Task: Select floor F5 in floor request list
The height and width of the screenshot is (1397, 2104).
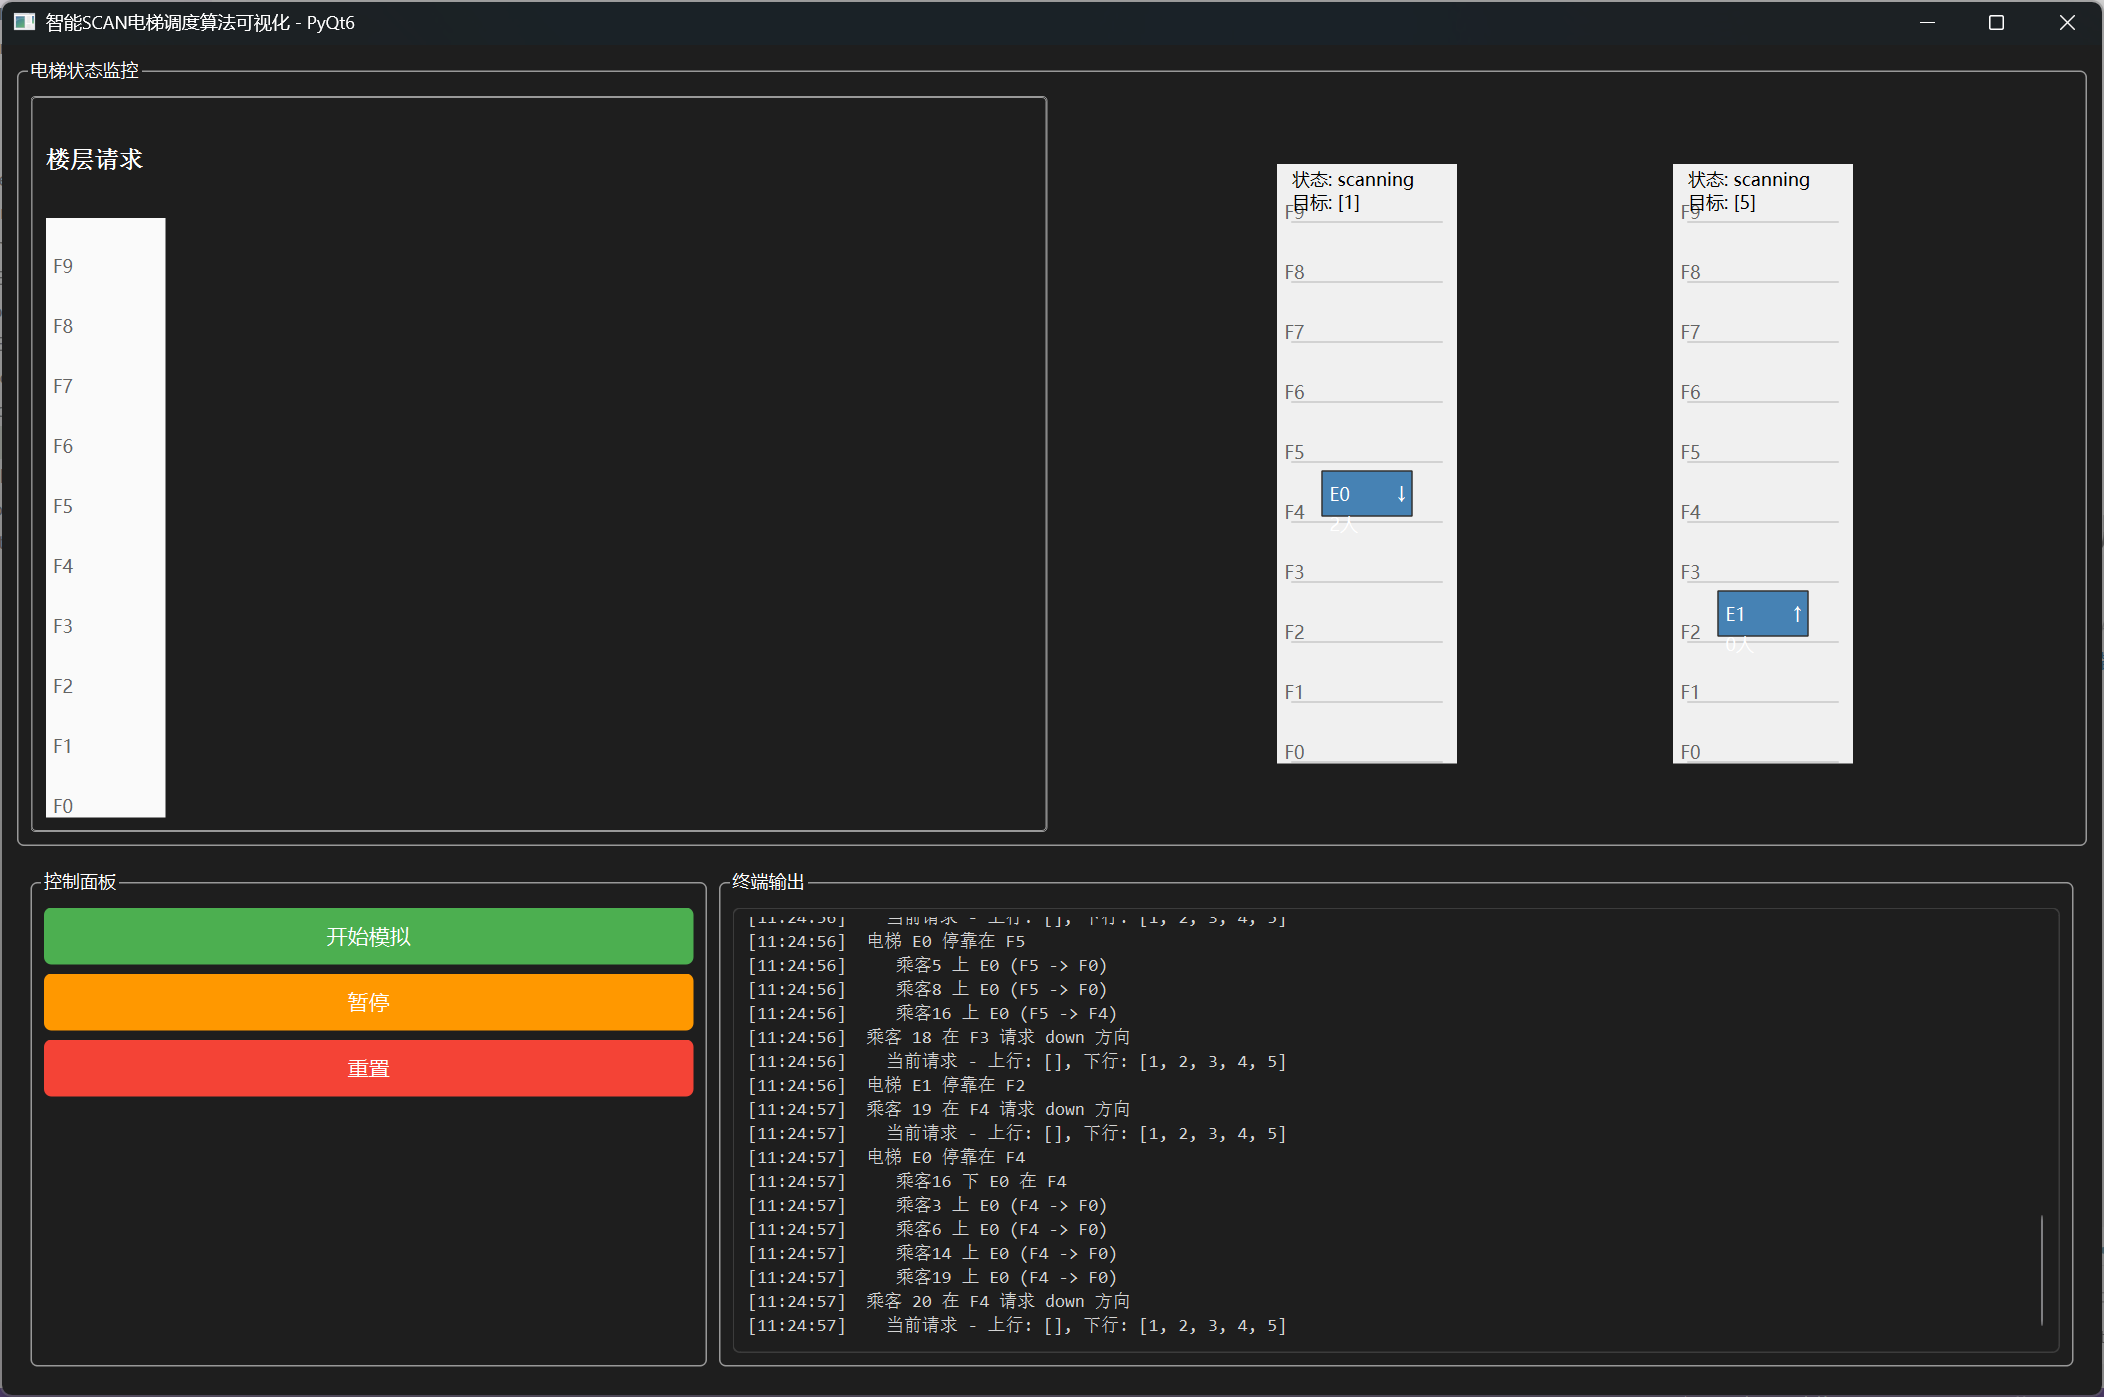Action: coord(63,506)
